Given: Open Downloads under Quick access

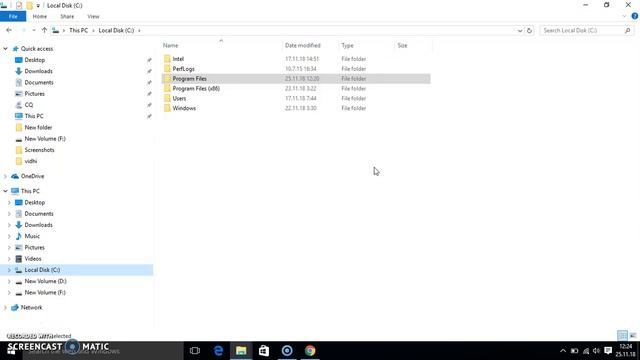Looking at the screenshot, I should (x=38, y=71).
